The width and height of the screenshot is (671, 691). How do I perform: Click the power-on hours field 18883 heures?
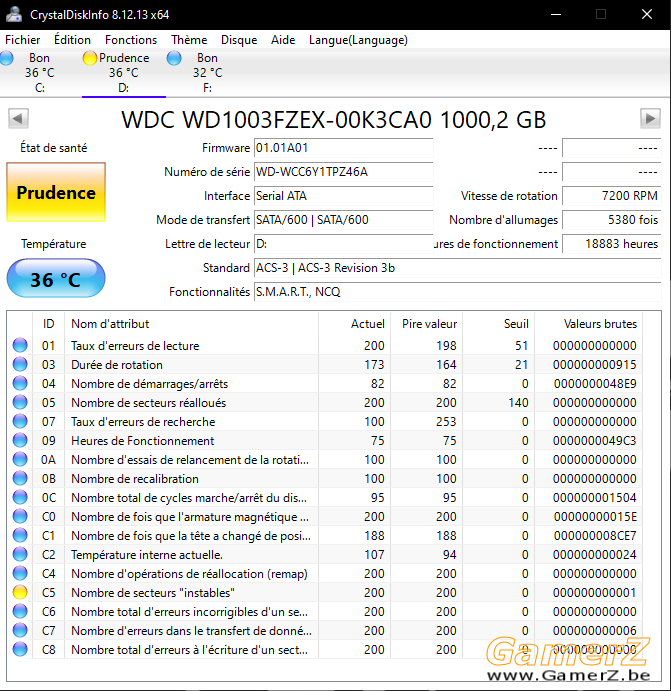coord(612,244)
